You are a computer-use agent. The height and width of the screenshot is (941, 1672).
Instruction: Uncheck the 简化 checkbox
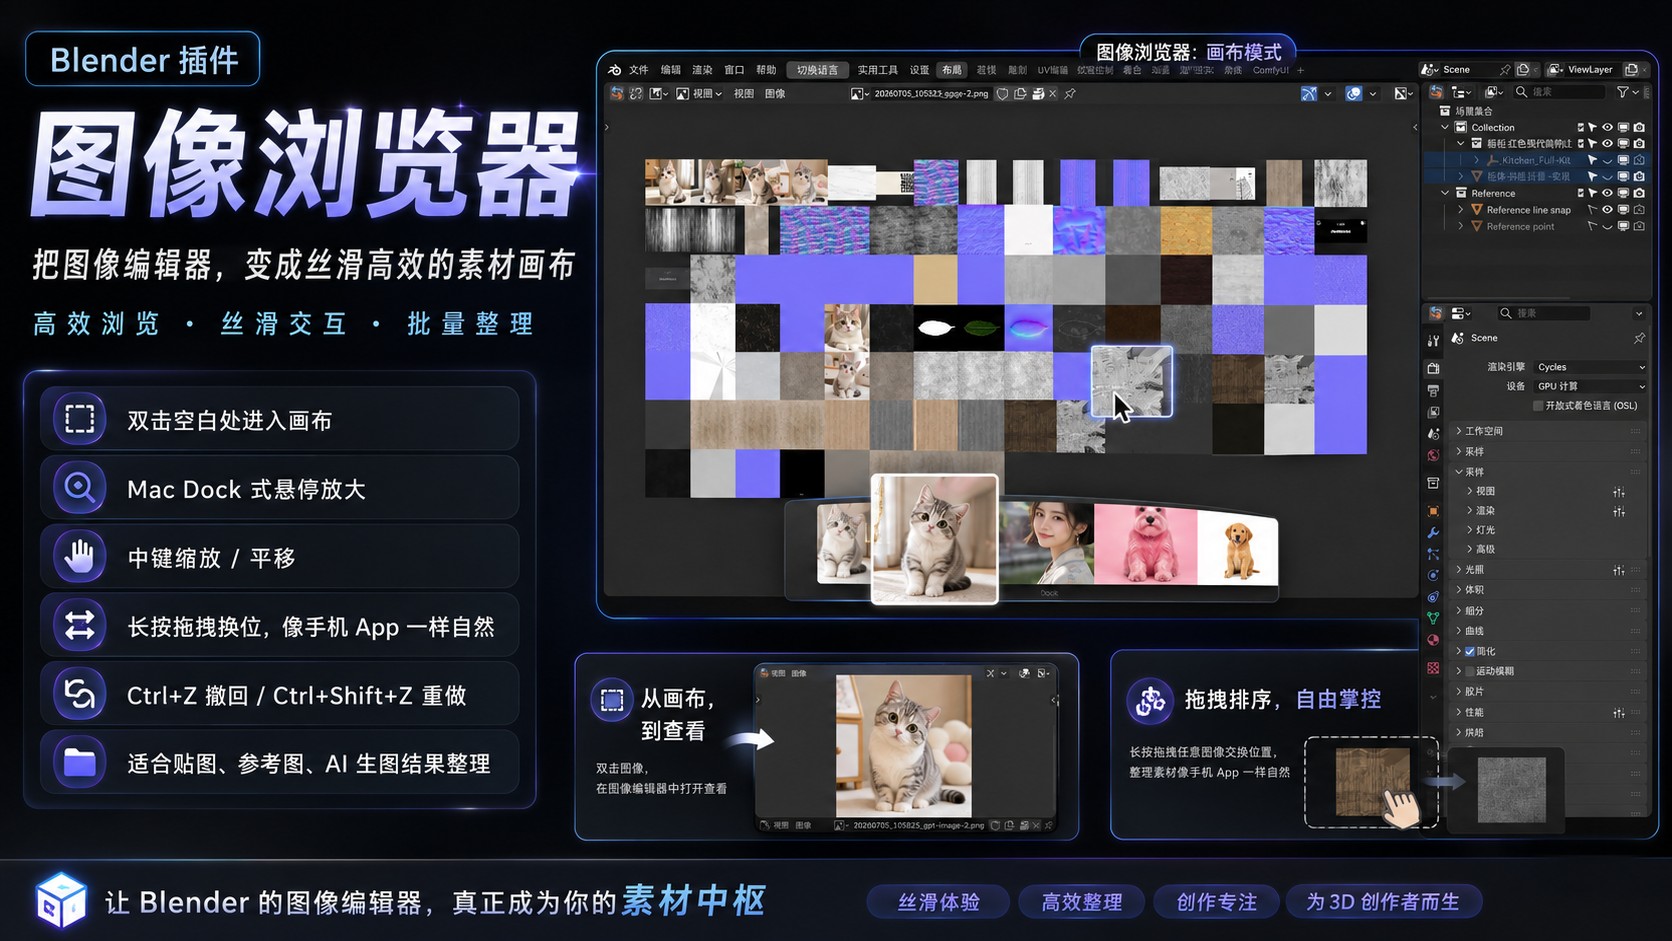pyautogui.click(x=1470, y=651)
